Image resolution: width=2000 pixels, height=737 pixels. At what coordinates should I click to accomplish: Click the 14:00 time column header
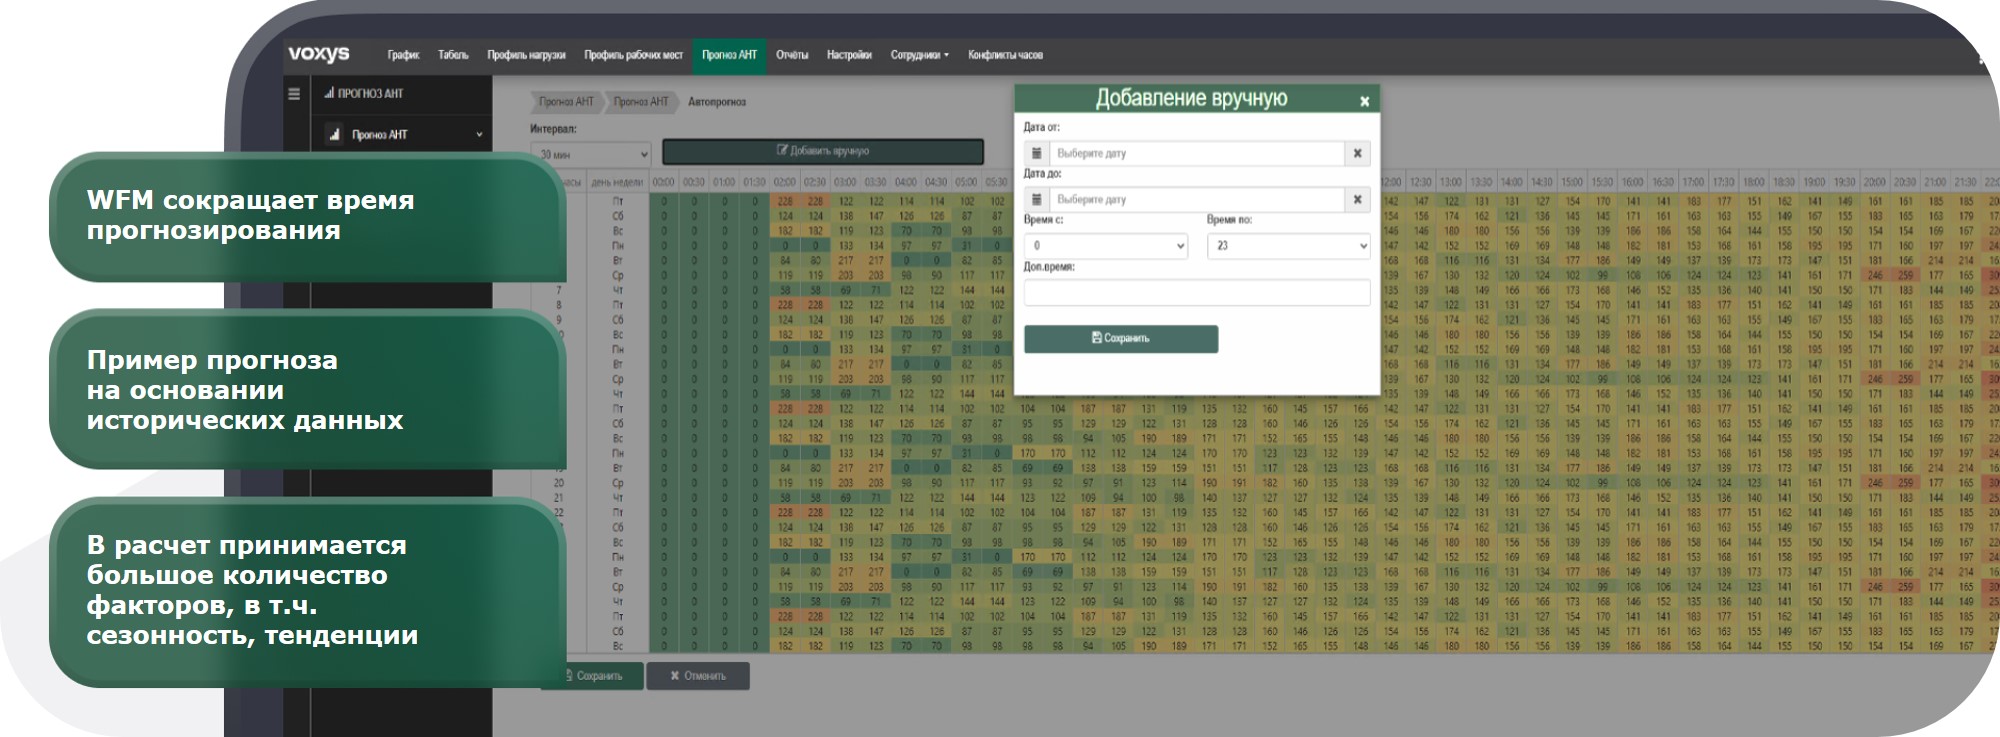pos(1511,182)
